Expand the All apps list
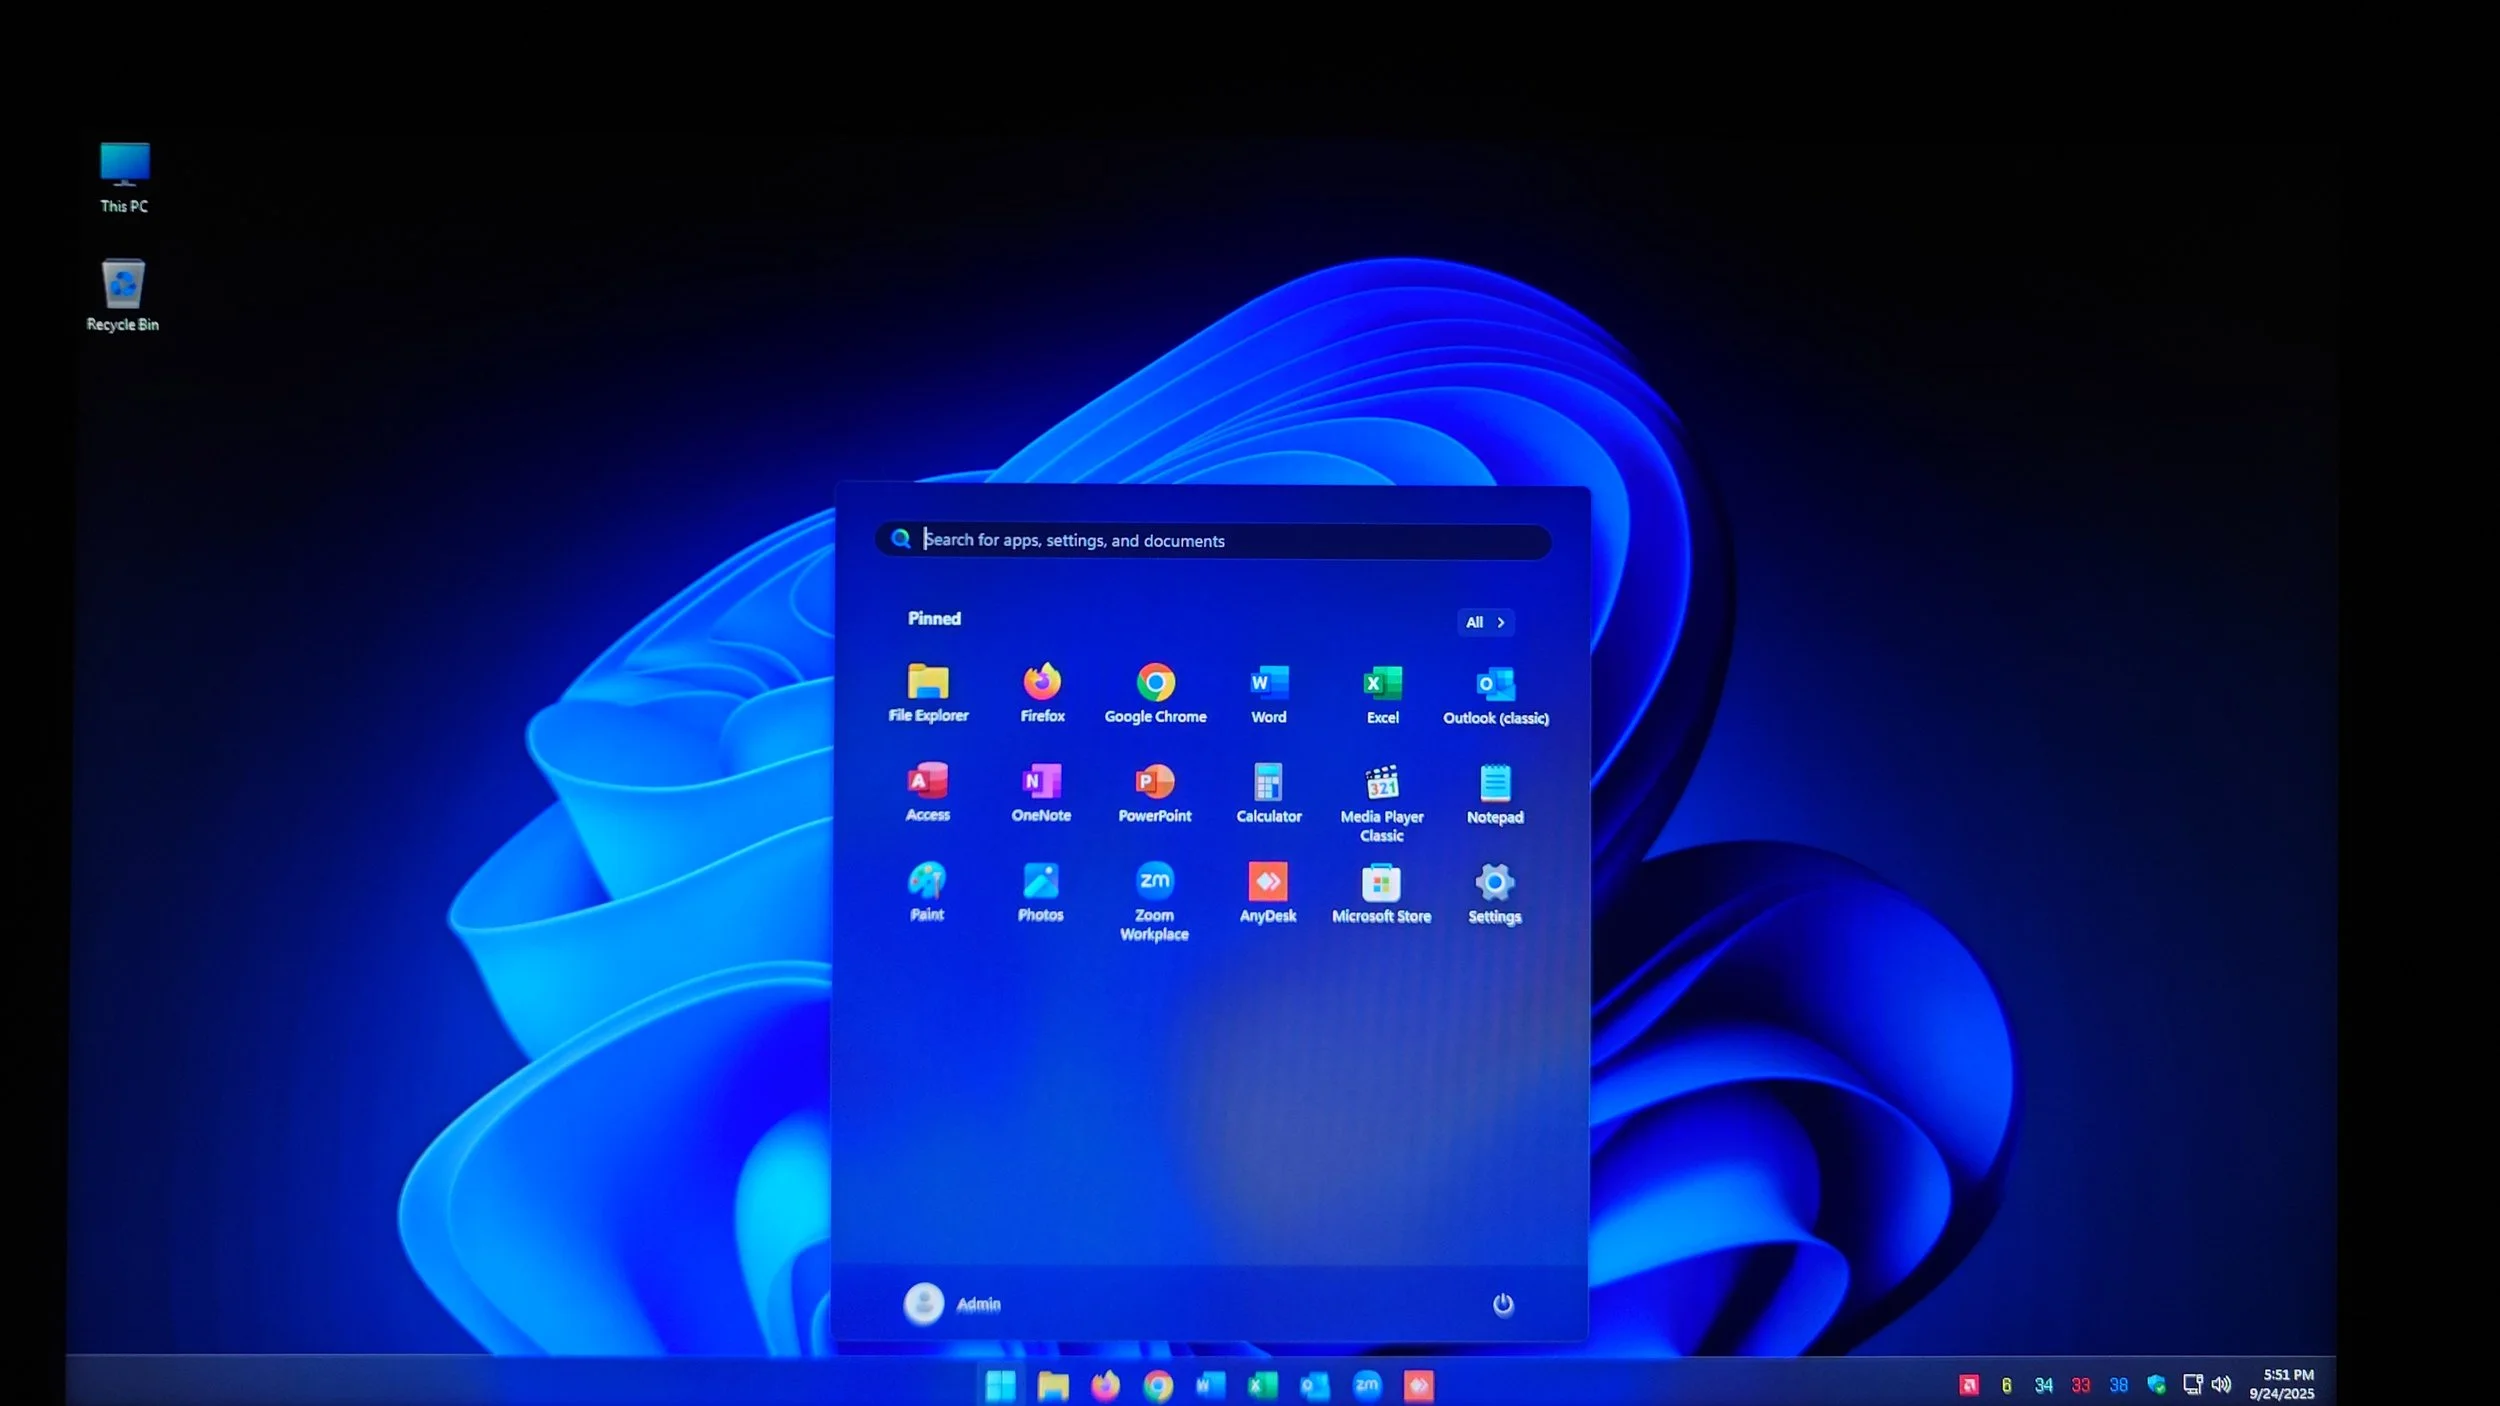The width and height of the screenshot is (2500, 1406). (1485, 622)
